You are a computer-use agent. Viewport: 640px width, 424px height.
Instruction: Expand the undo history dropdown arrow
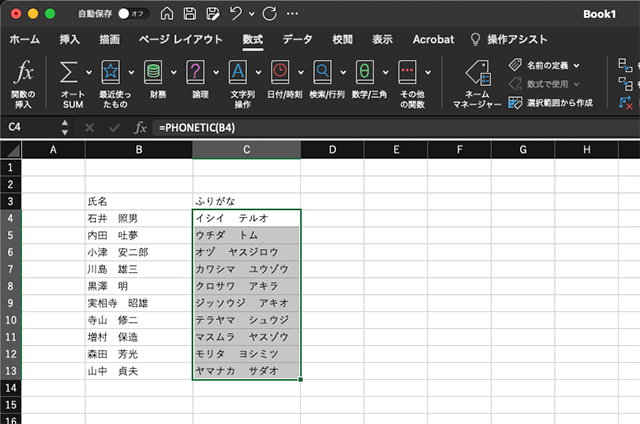[253, 15]
